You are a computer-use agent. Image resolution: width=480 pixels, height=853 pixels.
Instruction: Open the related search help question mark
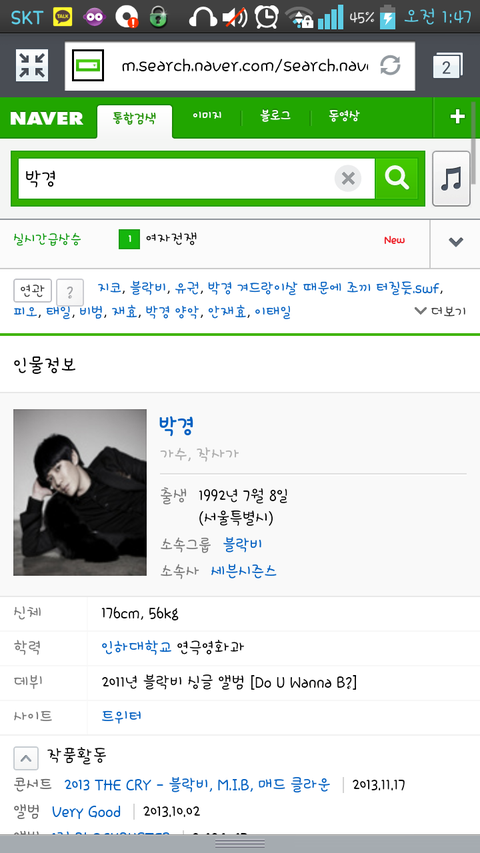(70, 293)
